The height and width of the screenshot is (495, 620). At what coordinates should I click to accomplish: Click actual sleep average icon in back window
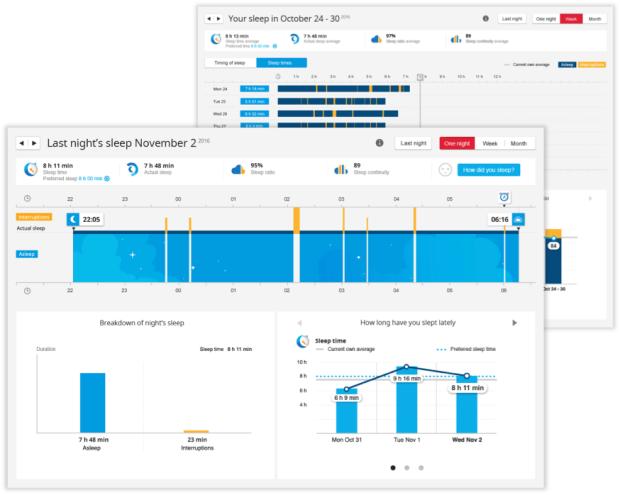pos(295,39)
